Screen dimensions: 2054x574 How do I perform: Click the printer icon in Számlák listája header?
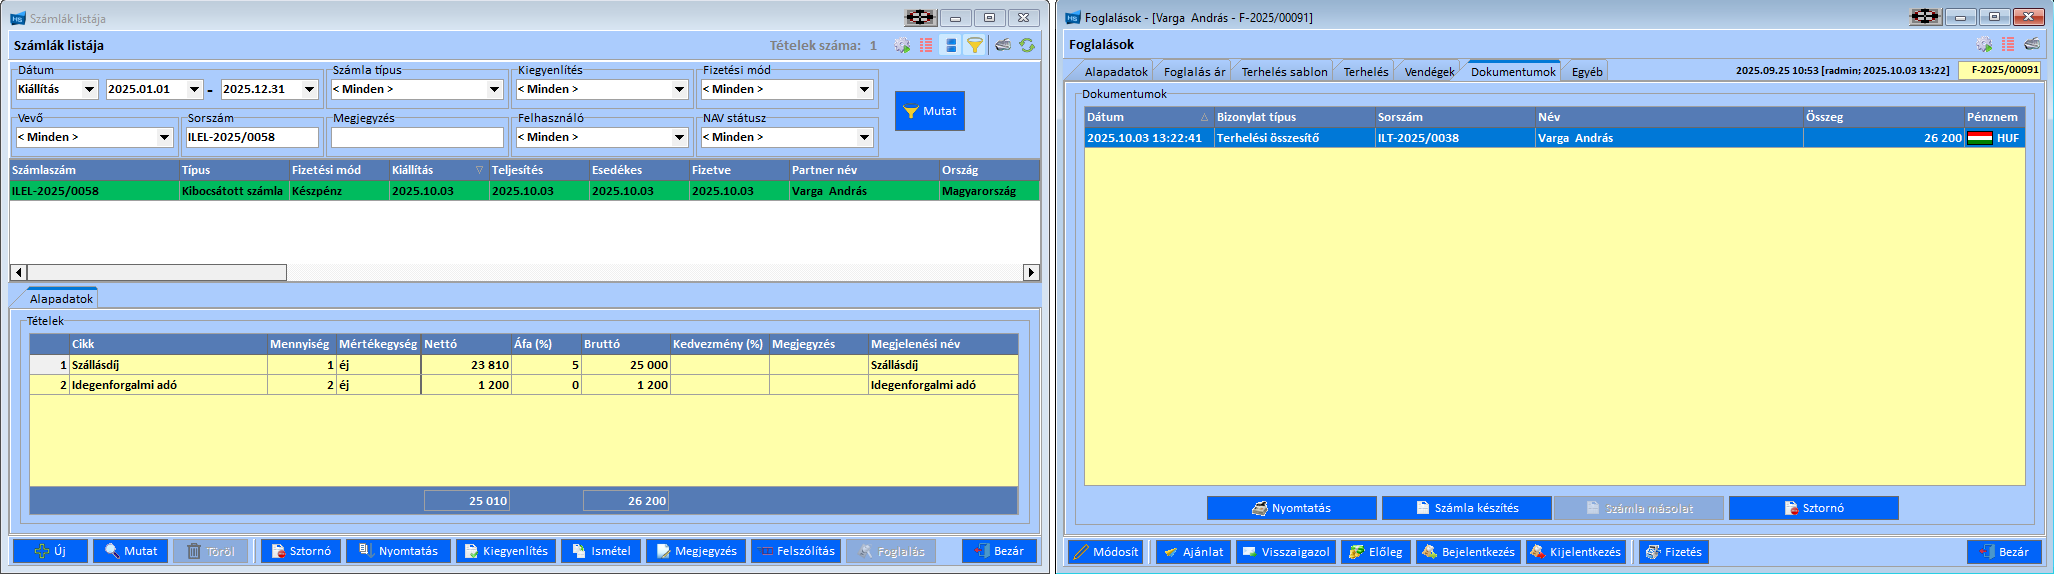[1002, 45]
